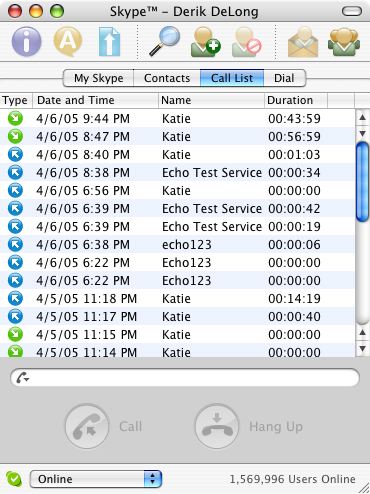370x494 pixels.
Task: Click duration 00:14:19 in call list
Action: tap(294, 299)
